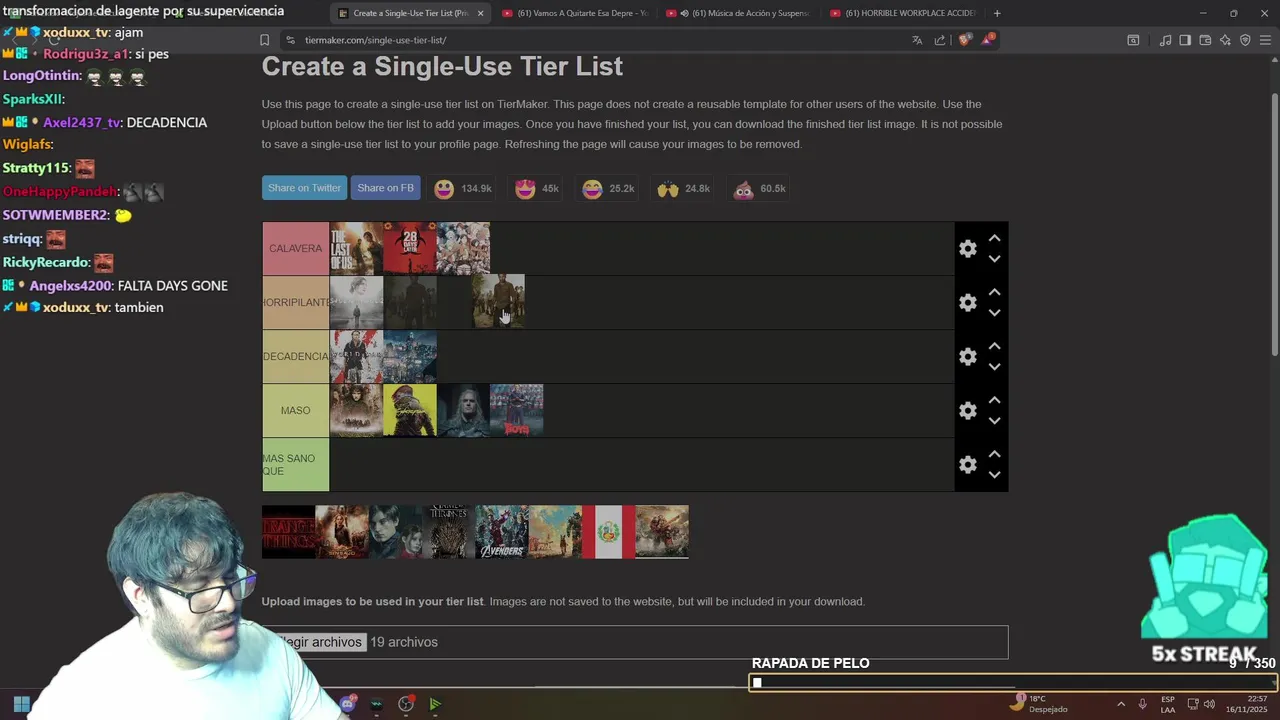Open the Windows Start menu
Viewport: 1280px width, 720px height.
22,704
